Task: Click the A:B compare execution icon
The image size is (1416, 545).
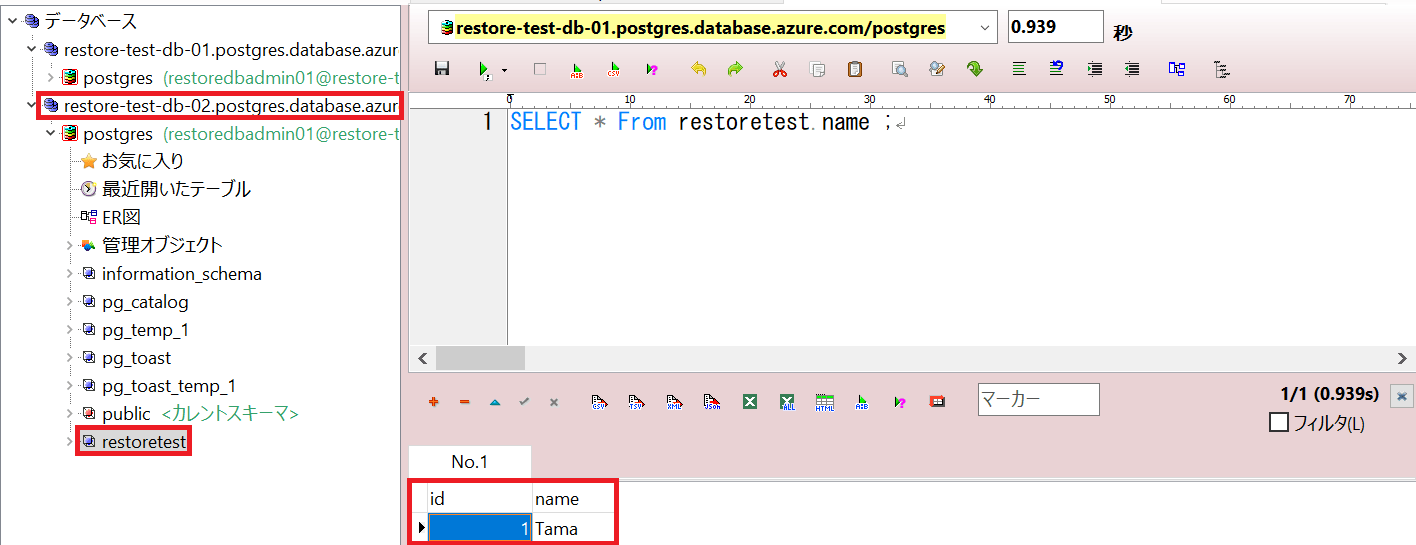Action: click(577, 69)
